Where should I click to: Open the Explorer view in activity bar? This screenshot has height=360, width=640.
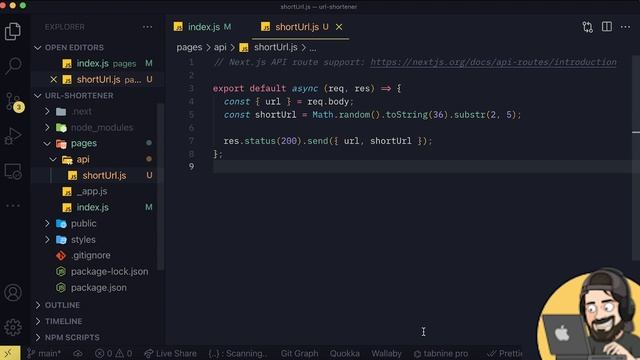[13, 31]
